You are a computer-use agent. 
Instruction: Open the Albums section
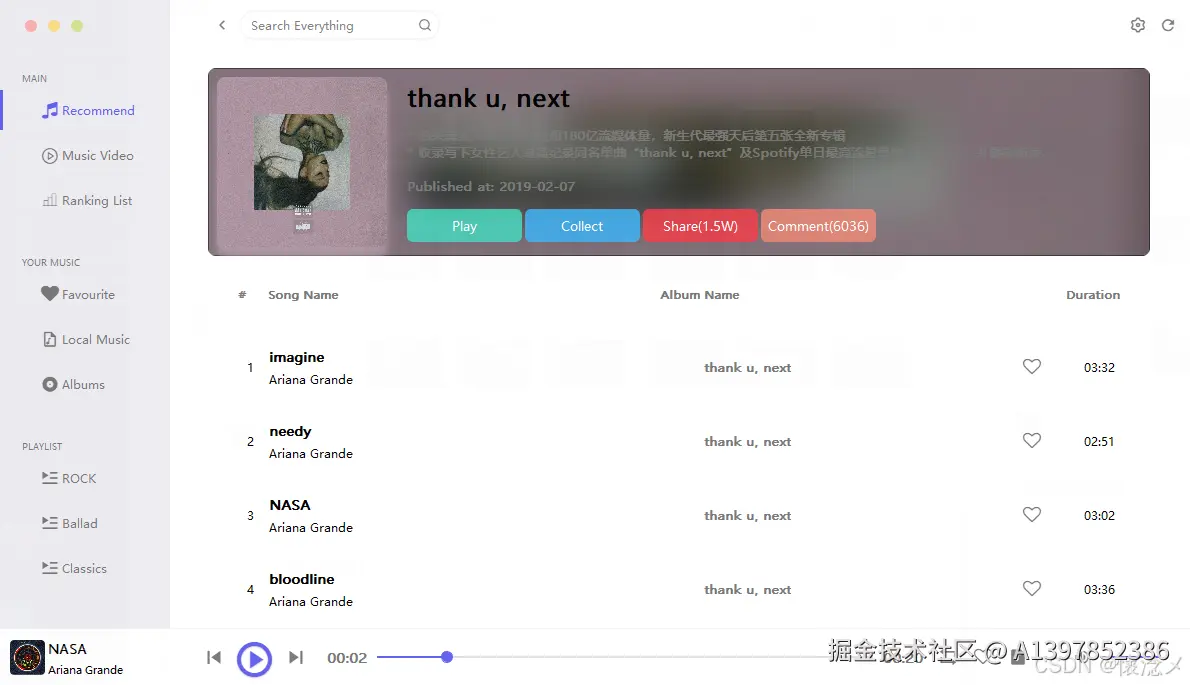(x=74, y=385)
